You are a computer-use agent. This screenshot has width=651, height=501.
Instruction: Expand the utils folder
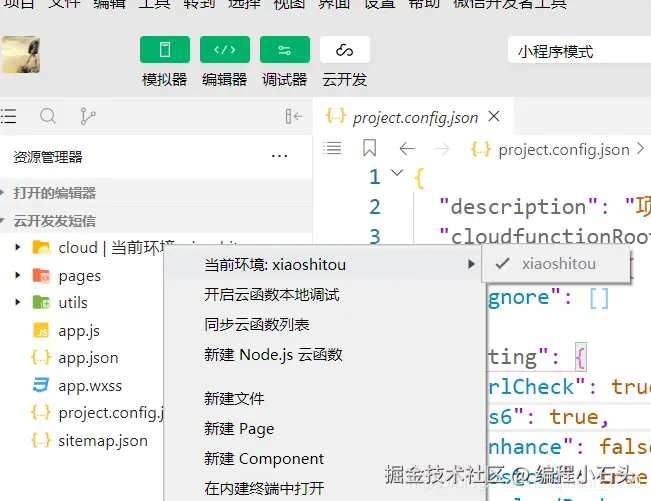[x=17, y=302]
